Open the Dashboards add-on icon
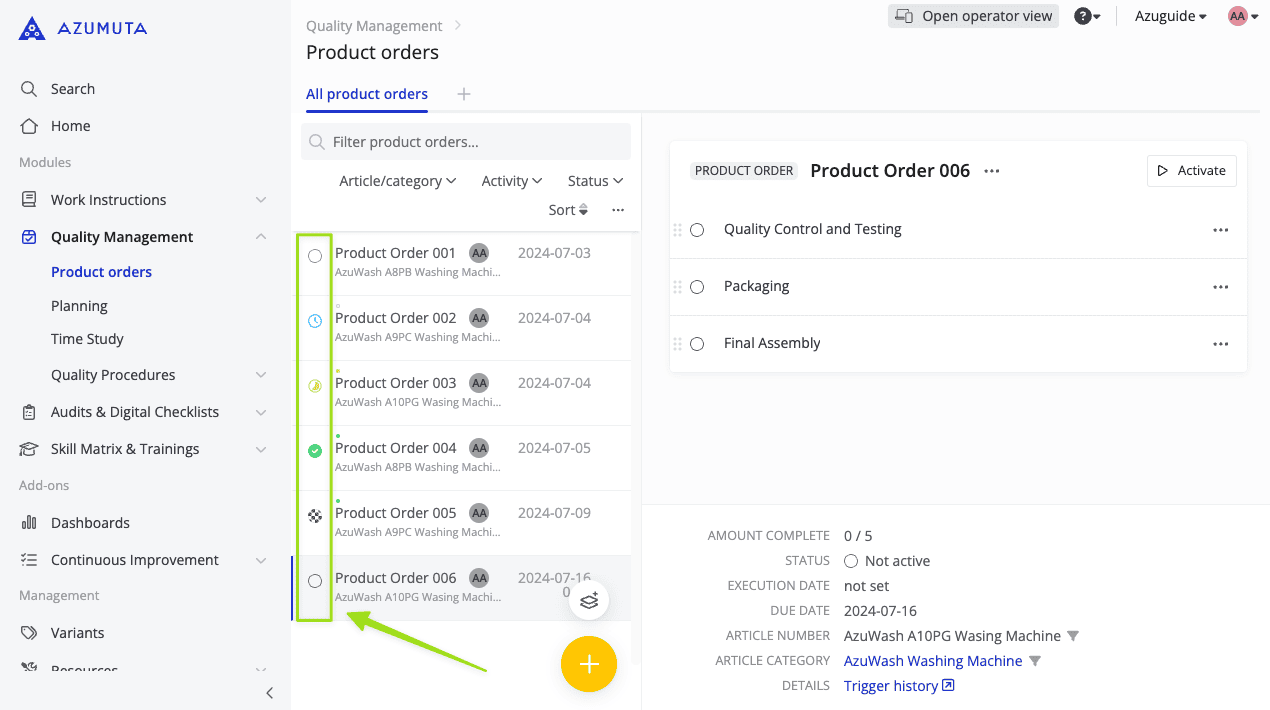Viewport: 1270px width, 710px height. point(29,522)
